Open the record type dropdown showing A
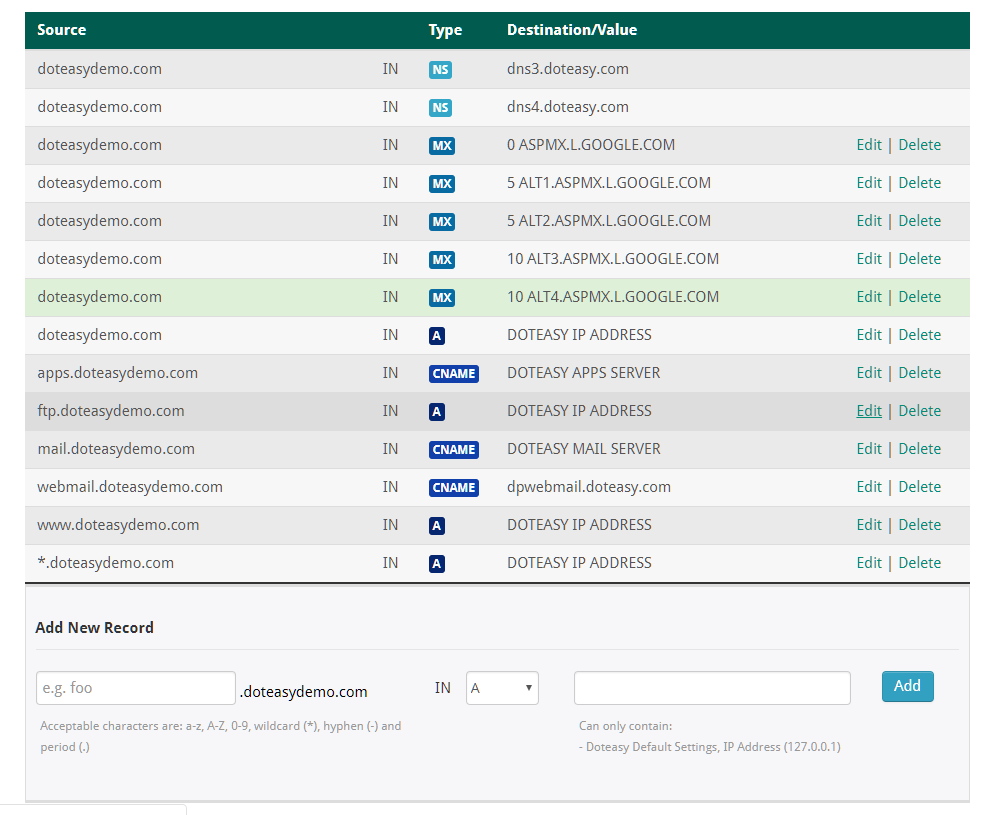The image size is (985, 815). pyautogui.click(x=502, y=688)
